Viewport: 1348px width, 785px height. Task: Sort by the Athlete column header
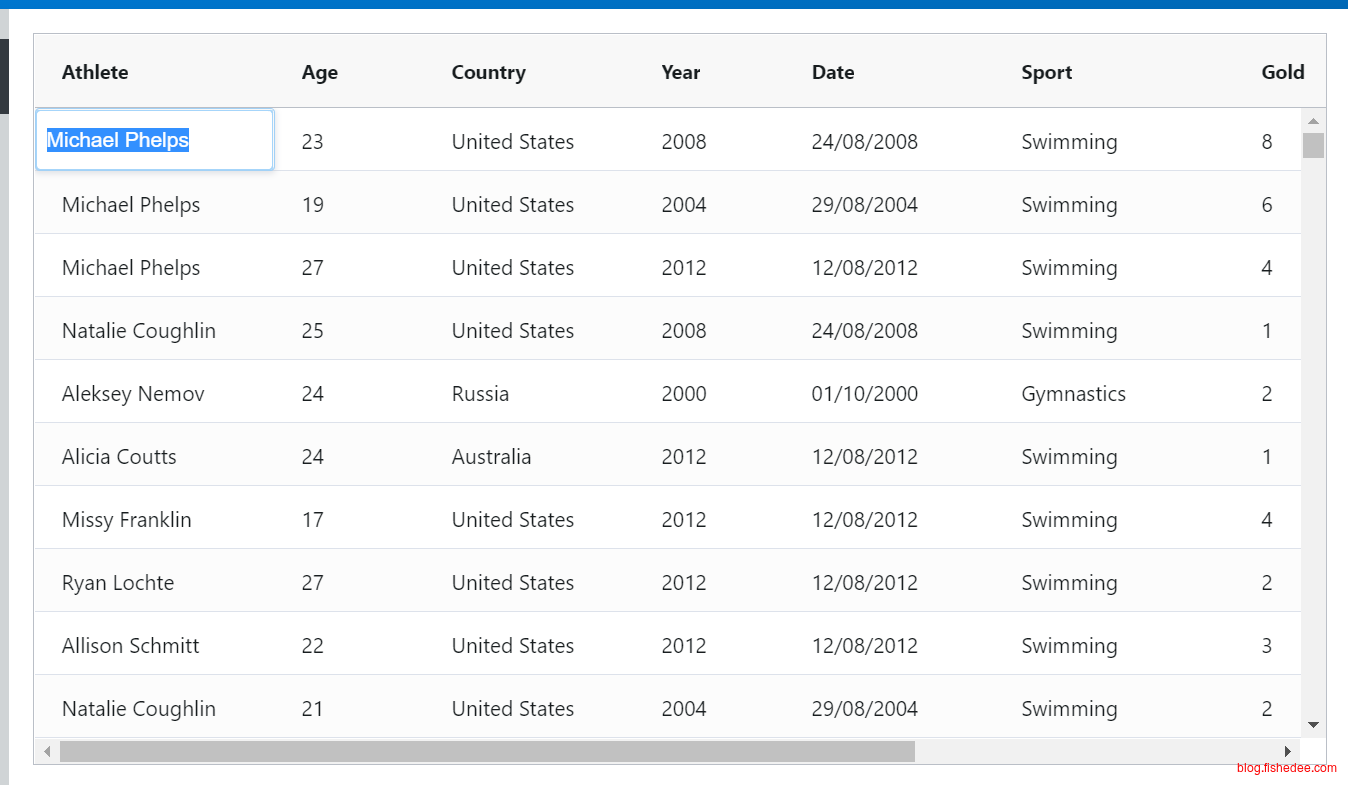point(95,72)
